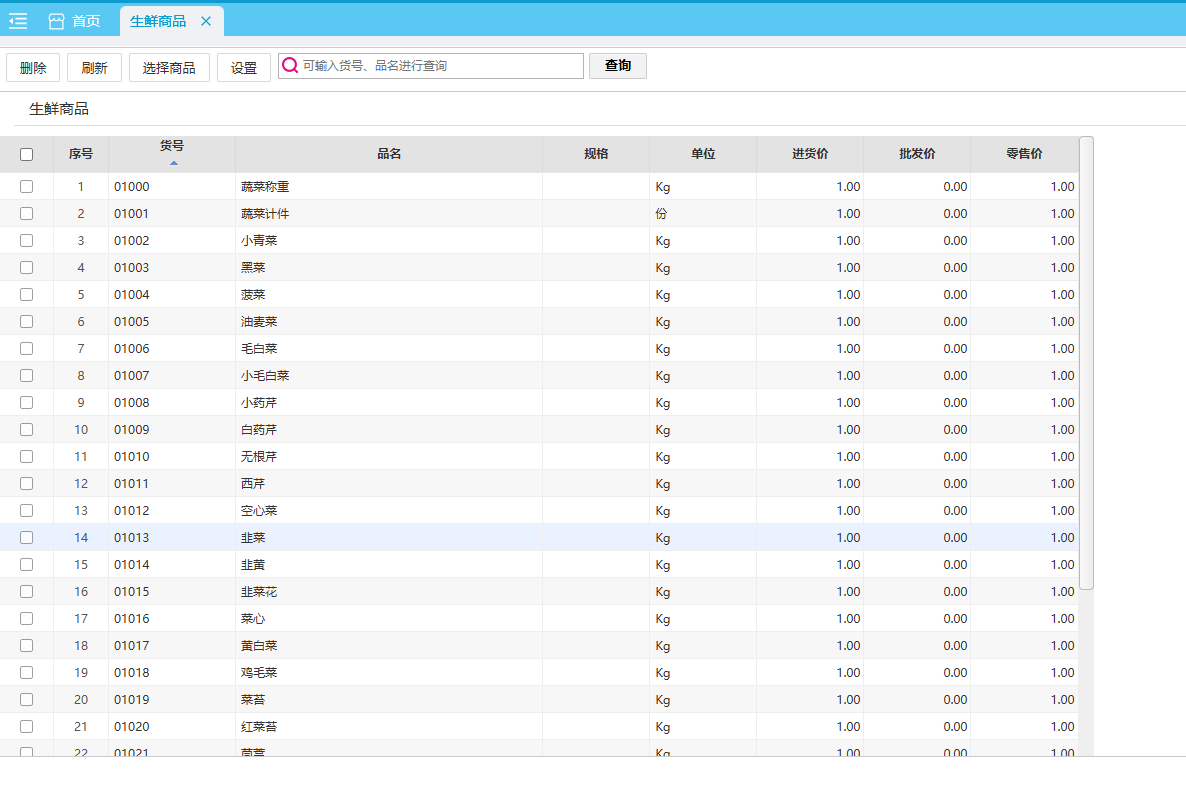Image resolution: width=1186 pixels, height=798 pixels.
Task: Switch to the 首页 tab
Action: [x=86, y=21]
